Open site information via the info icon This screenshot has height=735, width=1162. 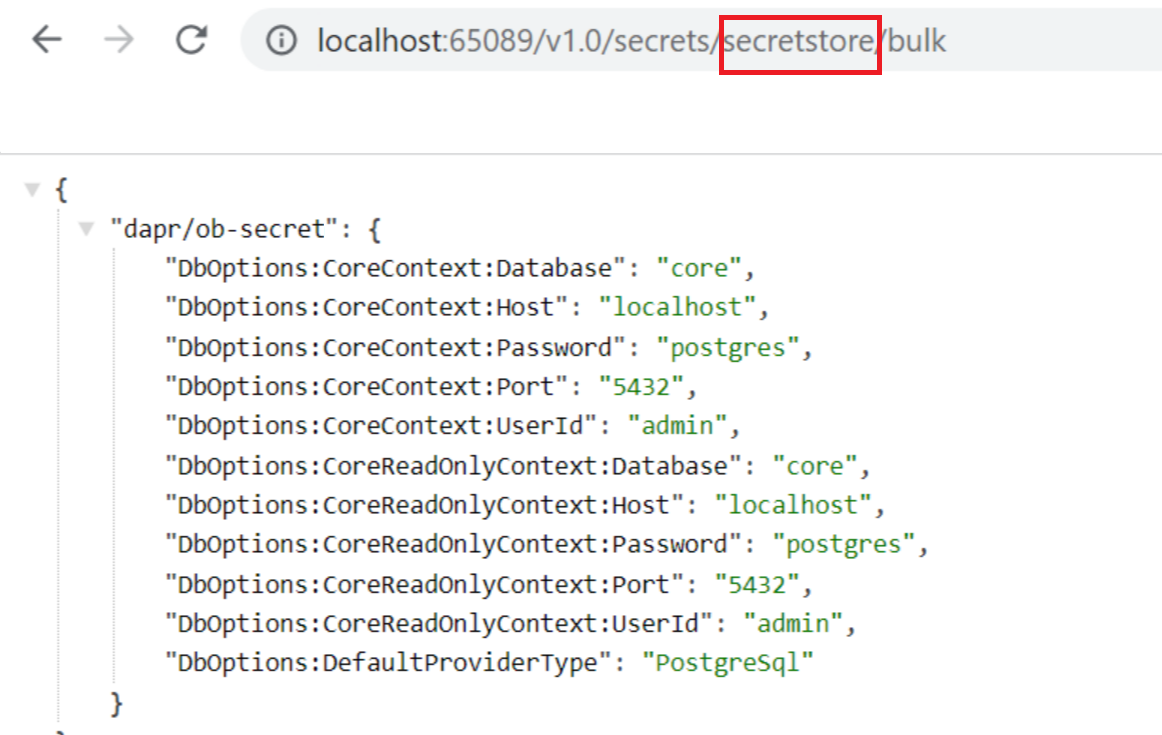tap(281, 41)
